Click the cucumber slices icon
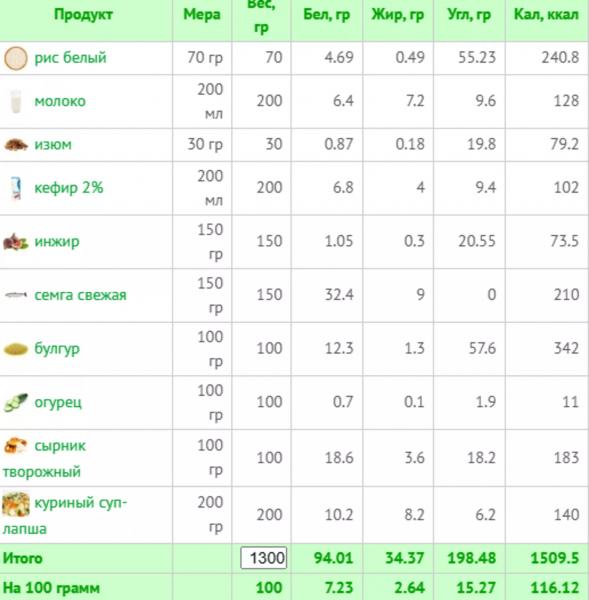This screenshot has height=600, width=589. click(16, 403)
